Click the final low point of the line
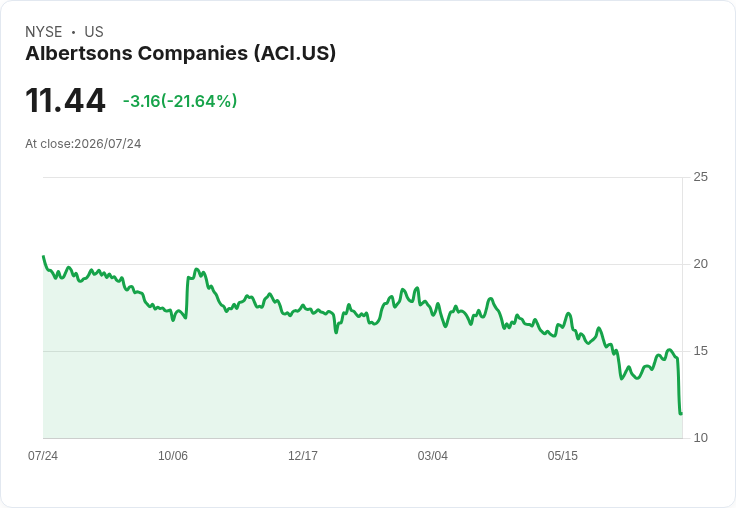This screenshot has height=508, width=736. coord(681,414)
